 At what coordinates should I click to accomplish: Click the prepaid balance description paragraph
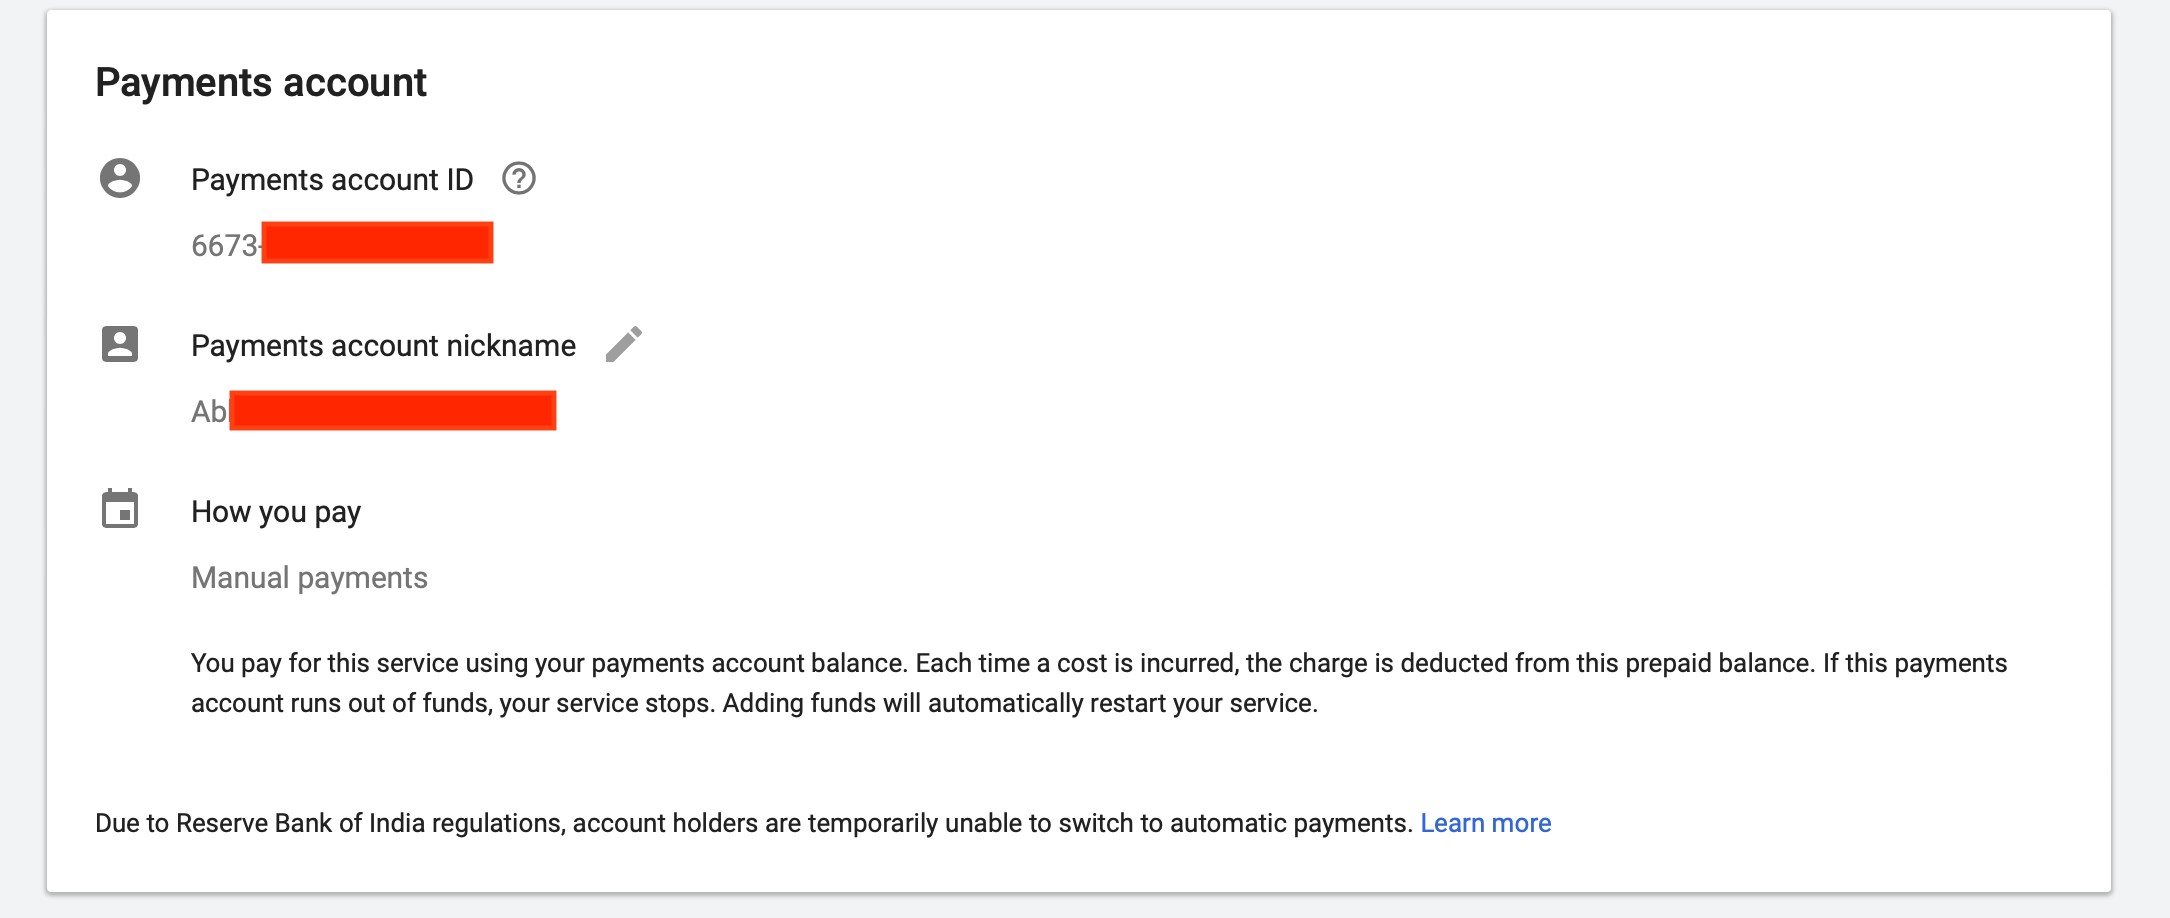(1099, 683)
